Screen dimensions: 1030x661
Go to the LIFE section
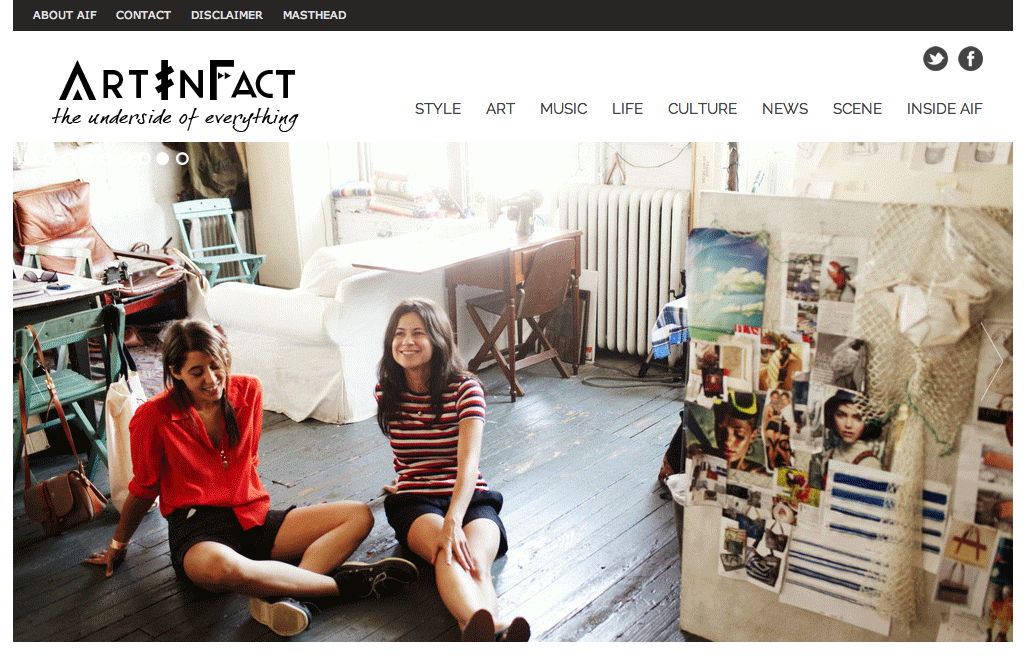click(627, 109)
